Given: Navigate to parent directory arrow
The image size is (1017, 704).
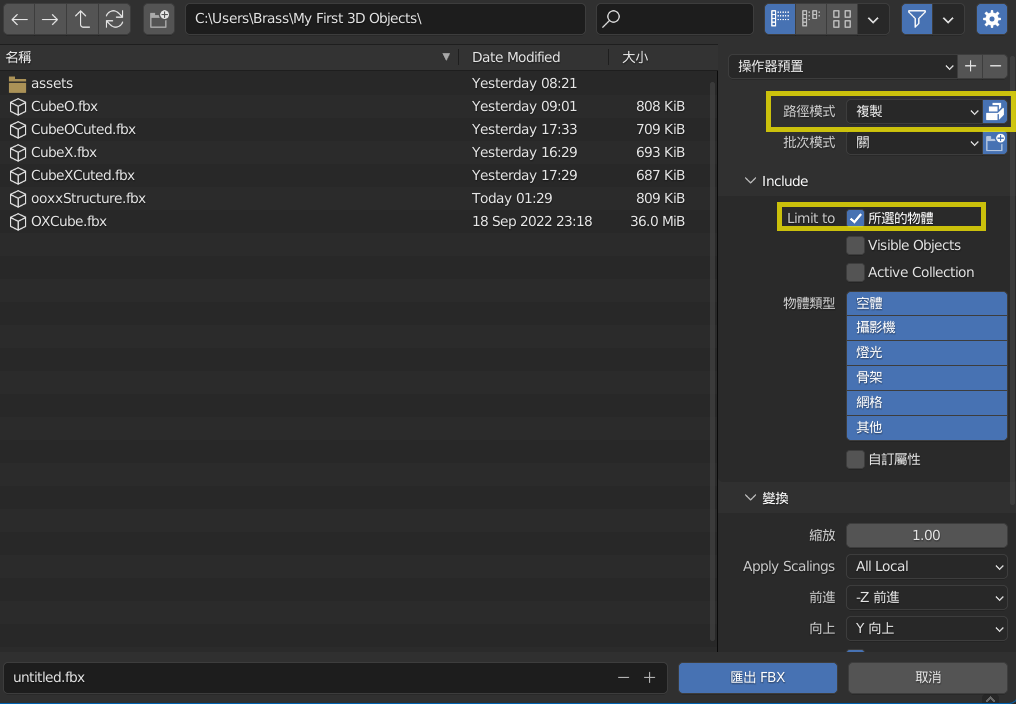Looking at the screenshot, I should tap(83, 19).
